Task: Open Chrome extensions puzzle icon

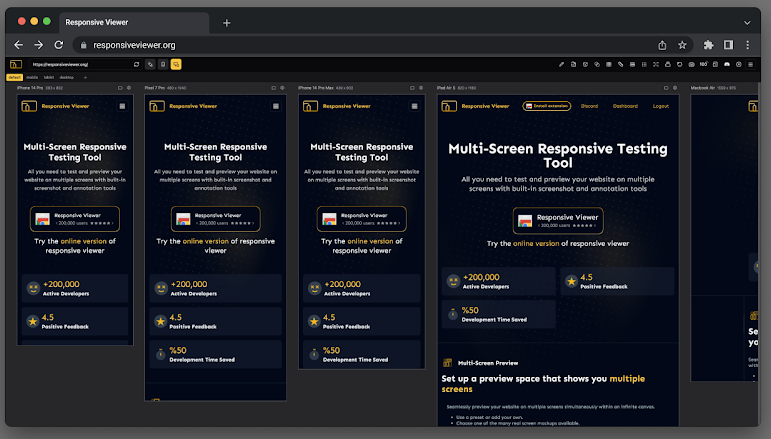Action: (x=708, y=45)
